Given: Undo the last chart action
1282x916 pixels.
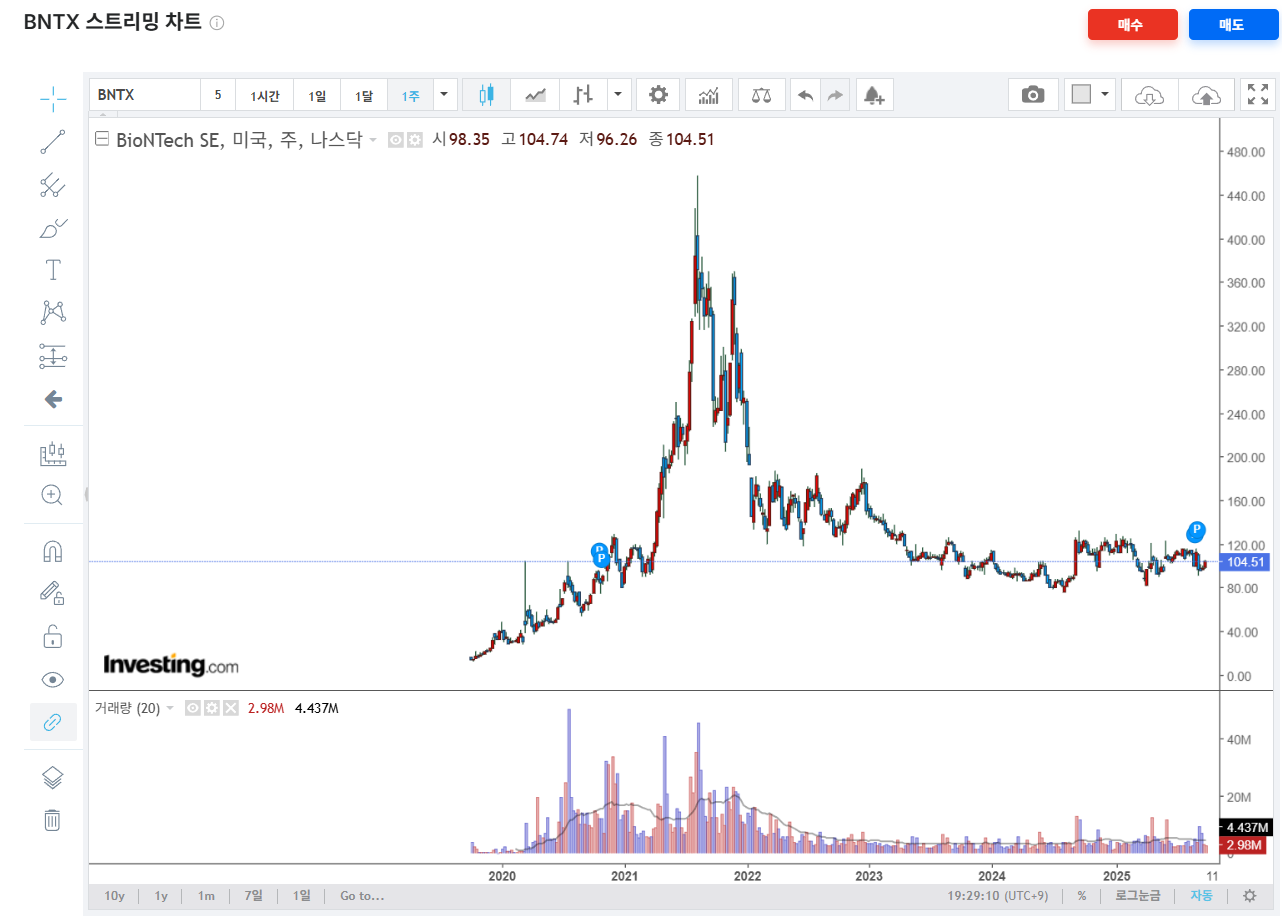Looking at the screenshot, I should (x=806, y=95).
